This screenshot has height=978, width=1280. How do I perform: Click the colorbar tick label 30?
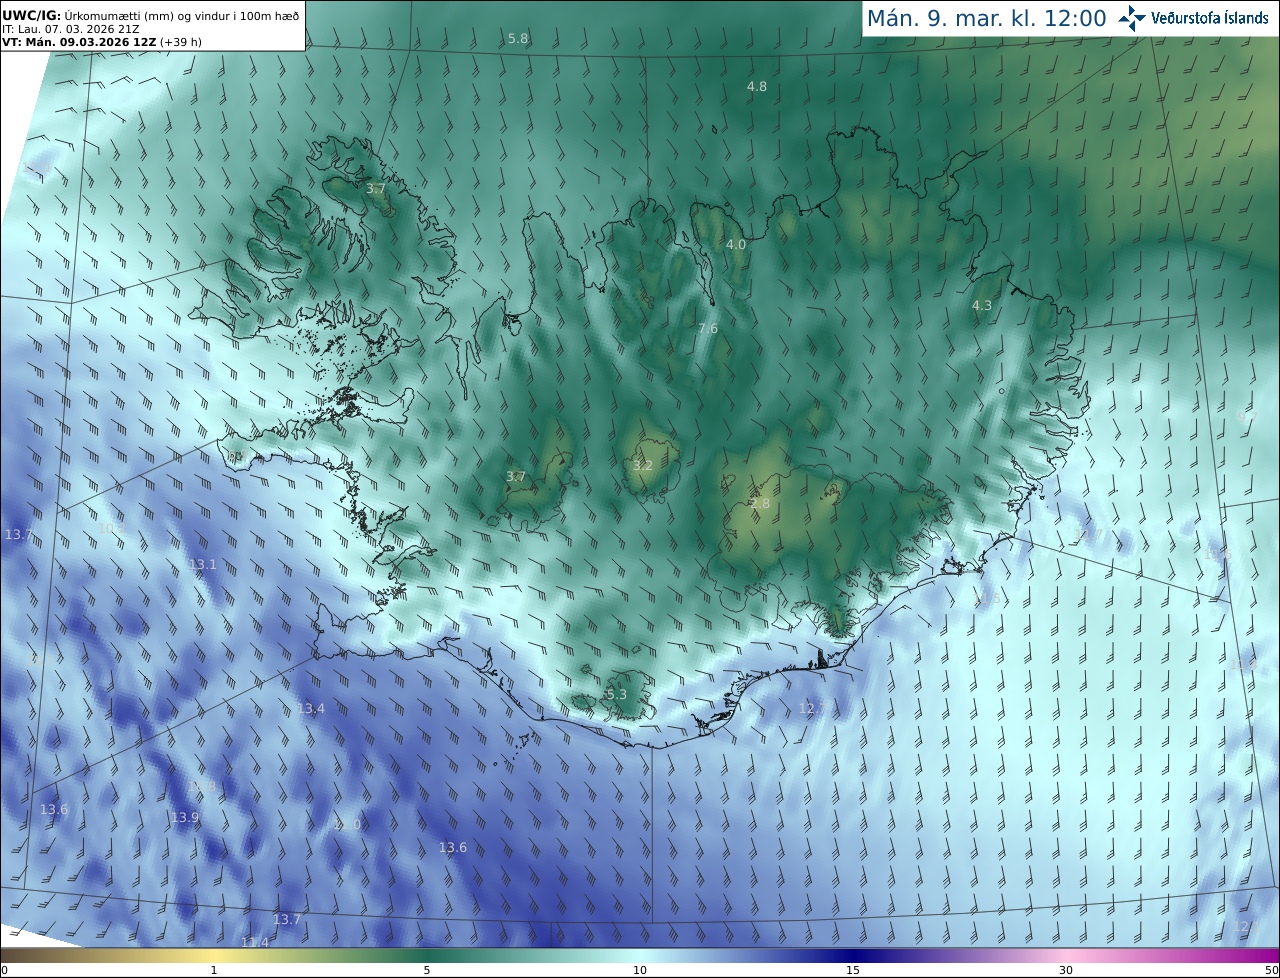[x=1066, y=970]
